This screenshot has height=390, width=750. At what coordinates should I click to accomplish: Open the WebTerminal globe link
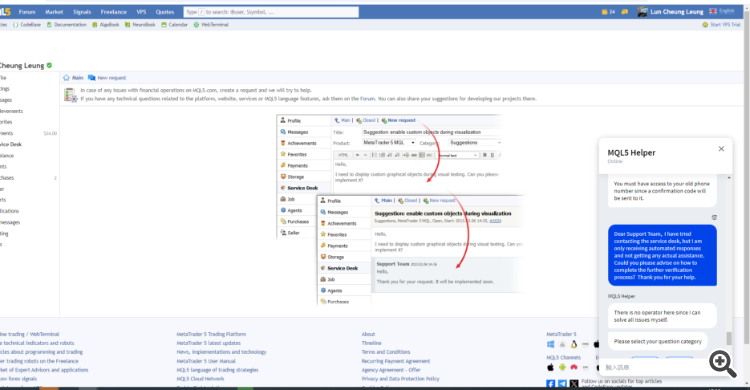pyautogui.click(x=211, y=24)
